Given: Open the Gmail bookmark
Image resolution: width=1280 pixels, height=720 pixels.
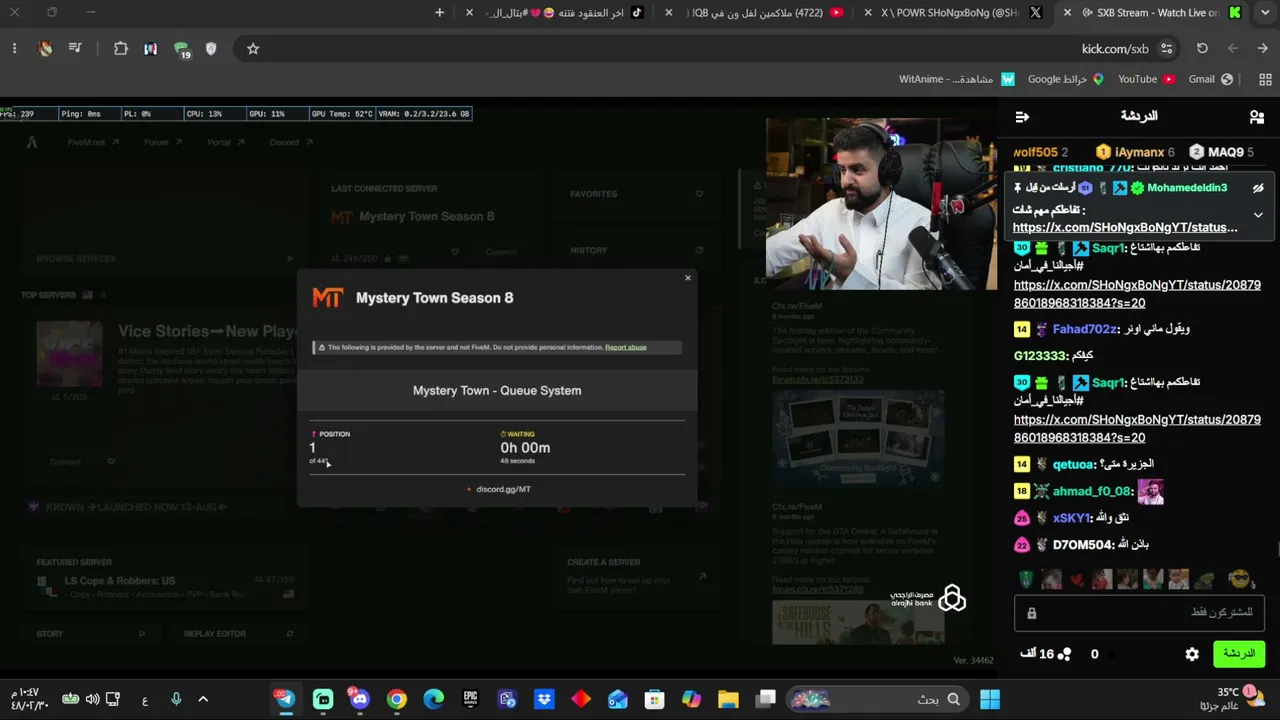Looking at the screenshot, I should click(x=1211, y=79).
